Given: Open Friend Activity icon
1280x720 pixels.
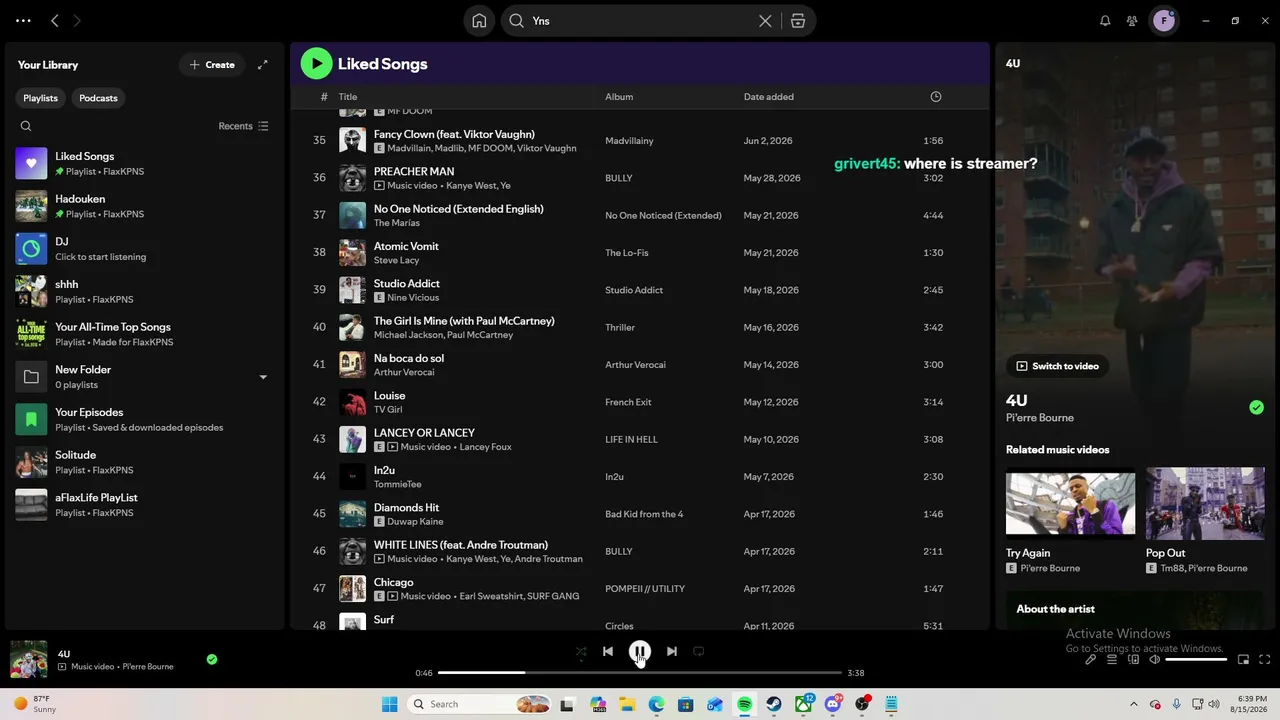Looking at the screenshot, I should (1132, 21).
